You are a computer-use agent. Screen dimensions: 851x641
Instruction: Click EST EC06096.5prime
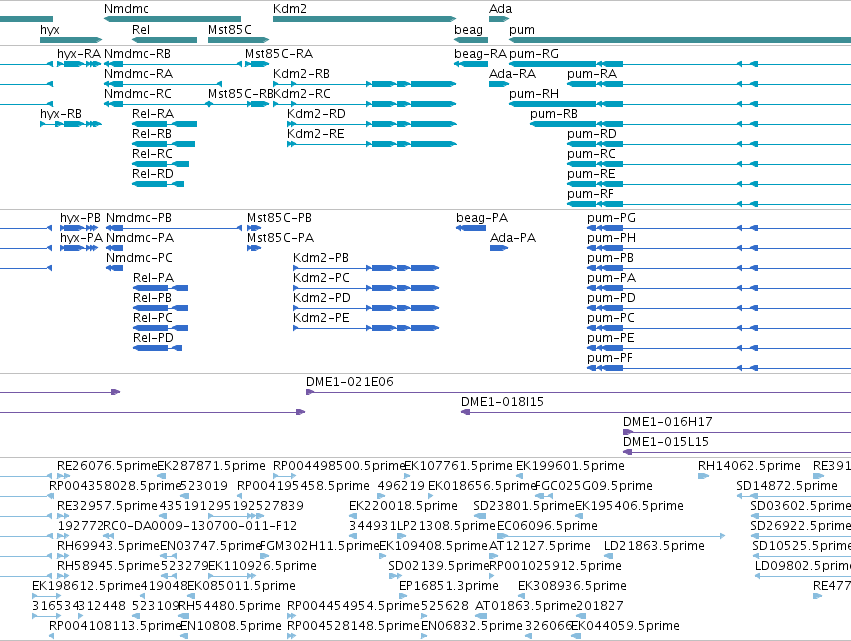(611, 536)
